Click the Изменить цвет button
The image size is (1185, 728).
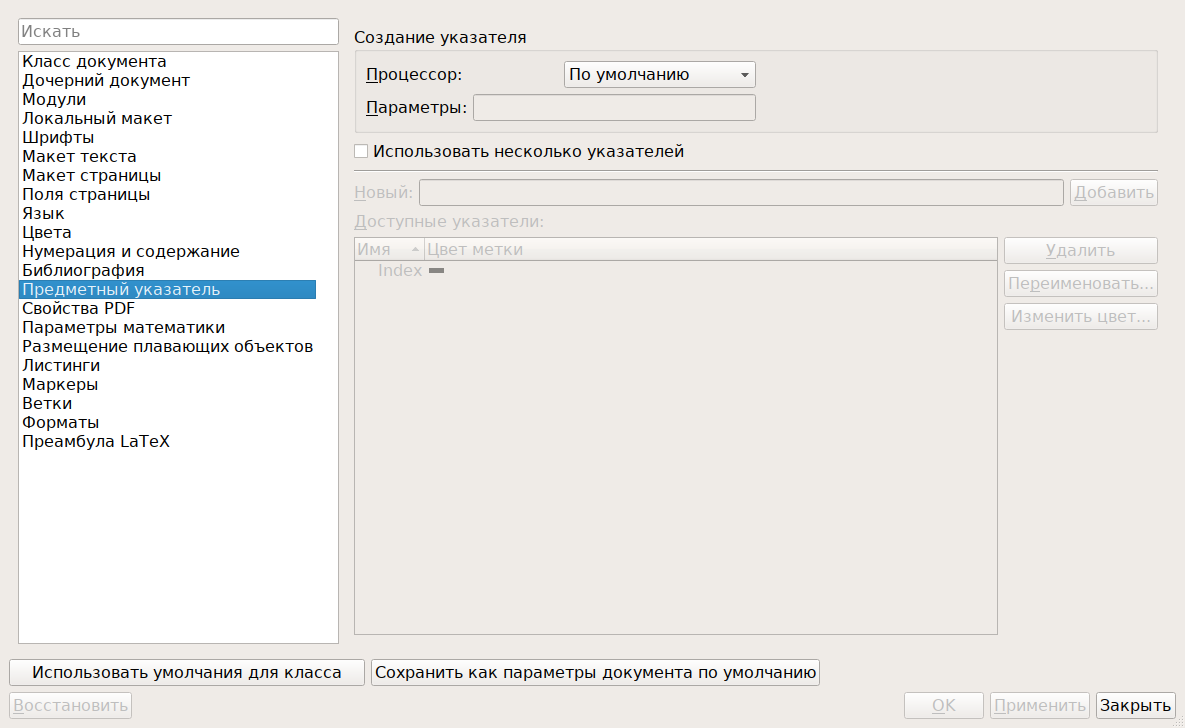click(x=1081, y=316)
